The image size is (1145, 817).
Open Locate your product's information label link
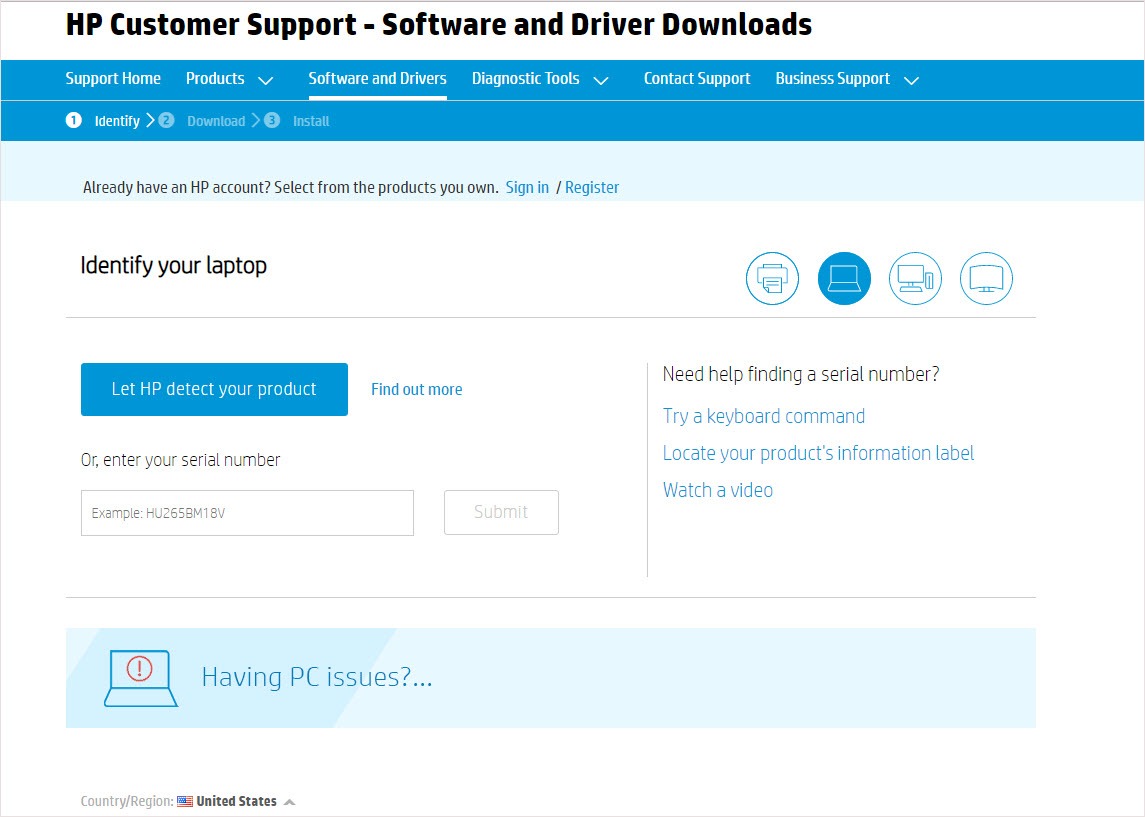point(819,453)
